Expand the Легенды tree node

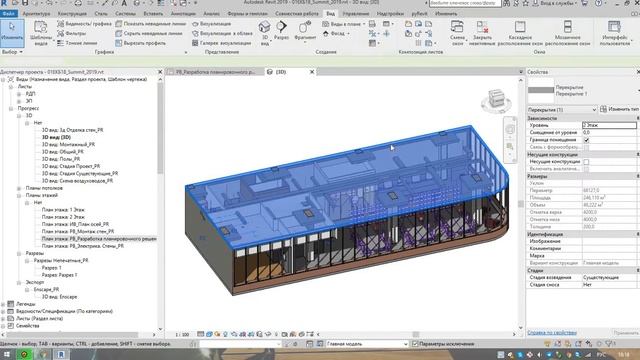(4, 304)
